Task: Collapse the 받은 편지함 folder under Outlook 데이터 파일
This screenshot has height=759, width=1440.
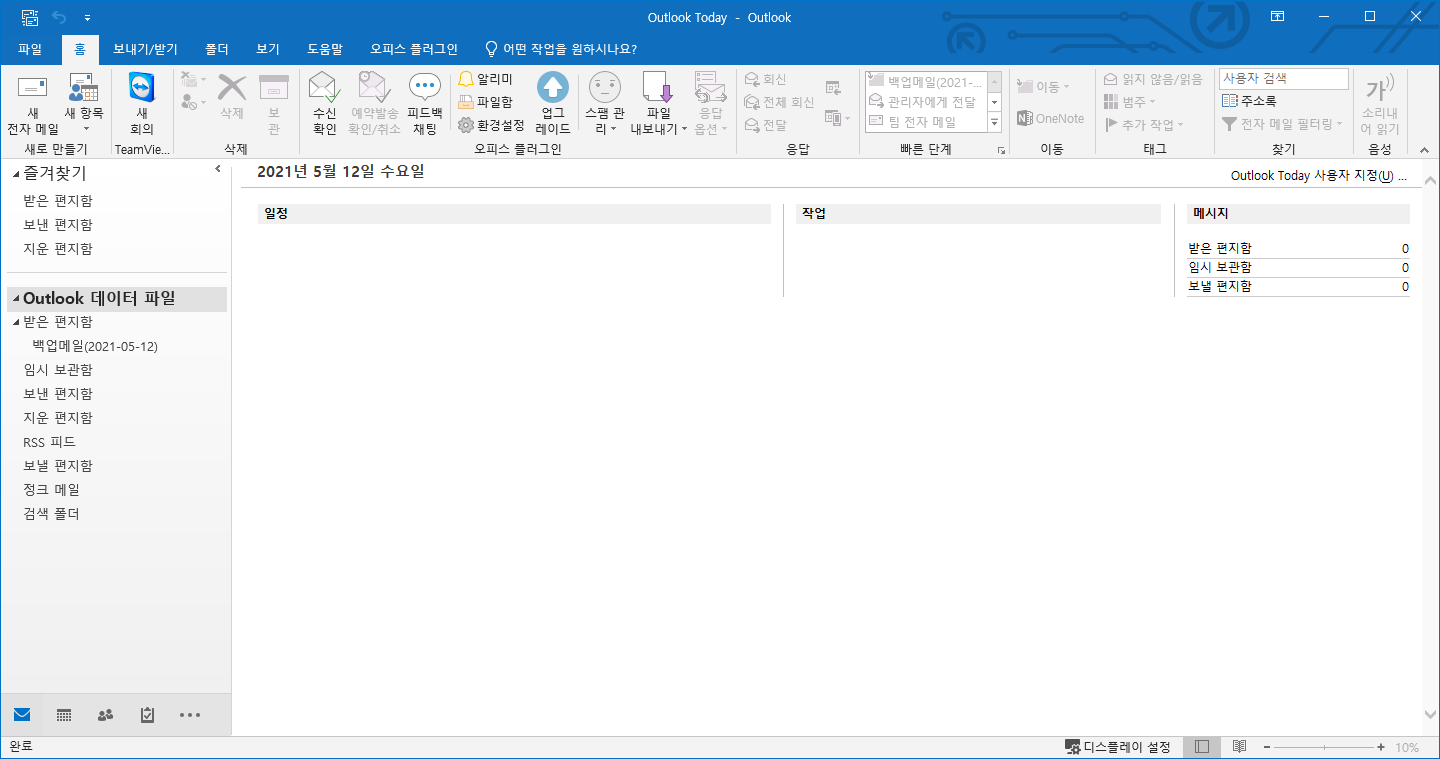Action: (x=16, y=322)
